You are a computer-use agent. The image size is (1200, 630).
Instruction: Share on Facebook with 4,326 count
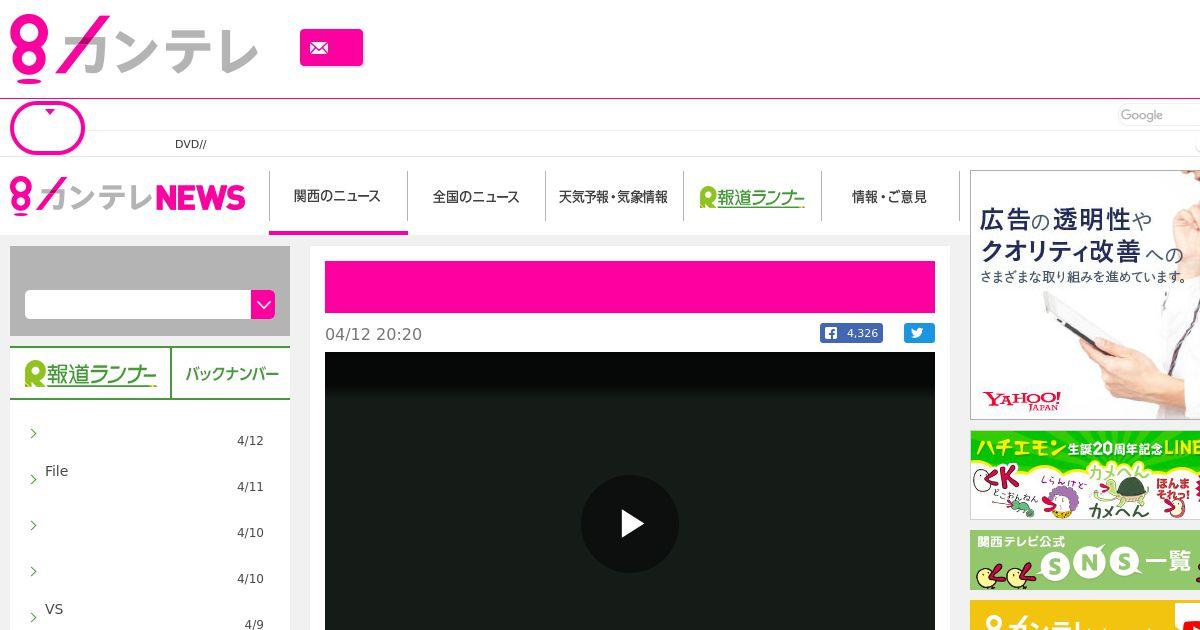[851, 333]
